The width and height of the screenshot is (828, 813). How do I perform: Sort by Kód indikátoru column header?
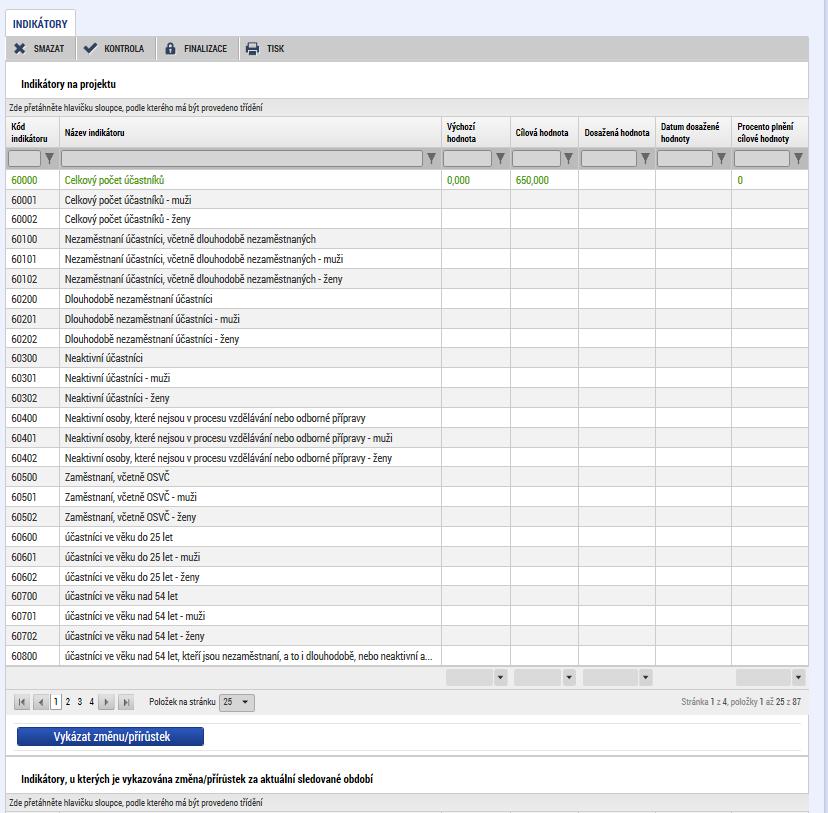(32, 133)
